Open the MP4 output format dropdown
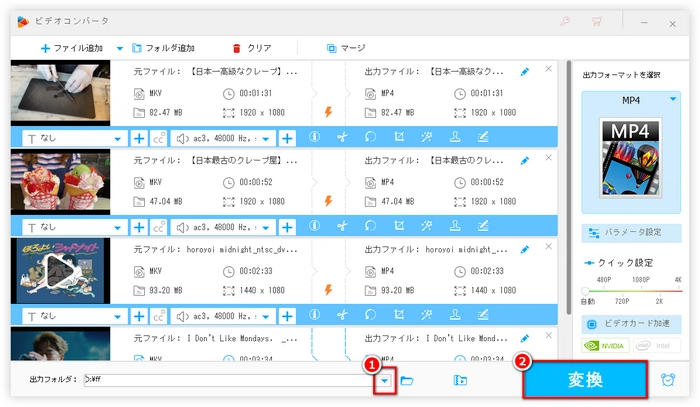700x407 pixels. point(673,99)
